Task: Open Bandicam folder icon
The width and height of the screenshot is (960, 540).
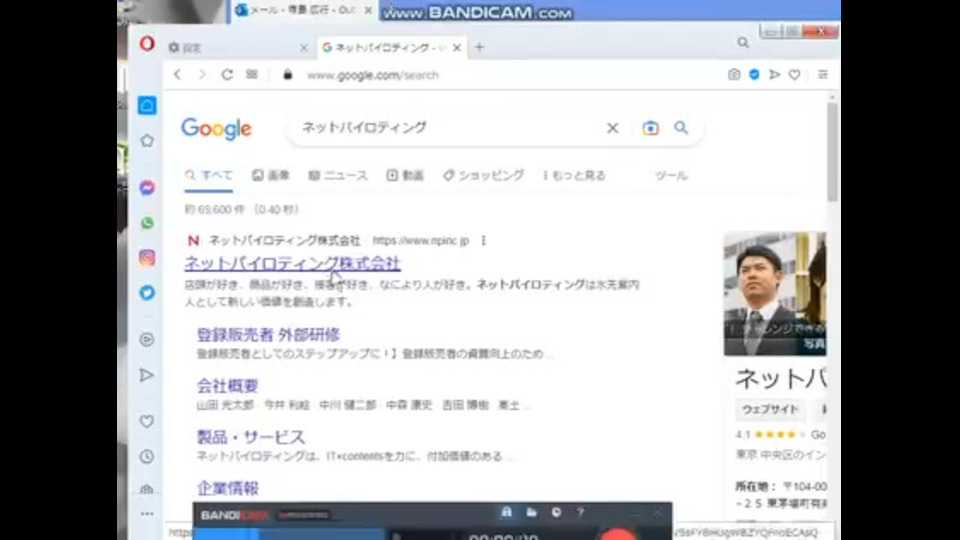Action: coord(531,512)
